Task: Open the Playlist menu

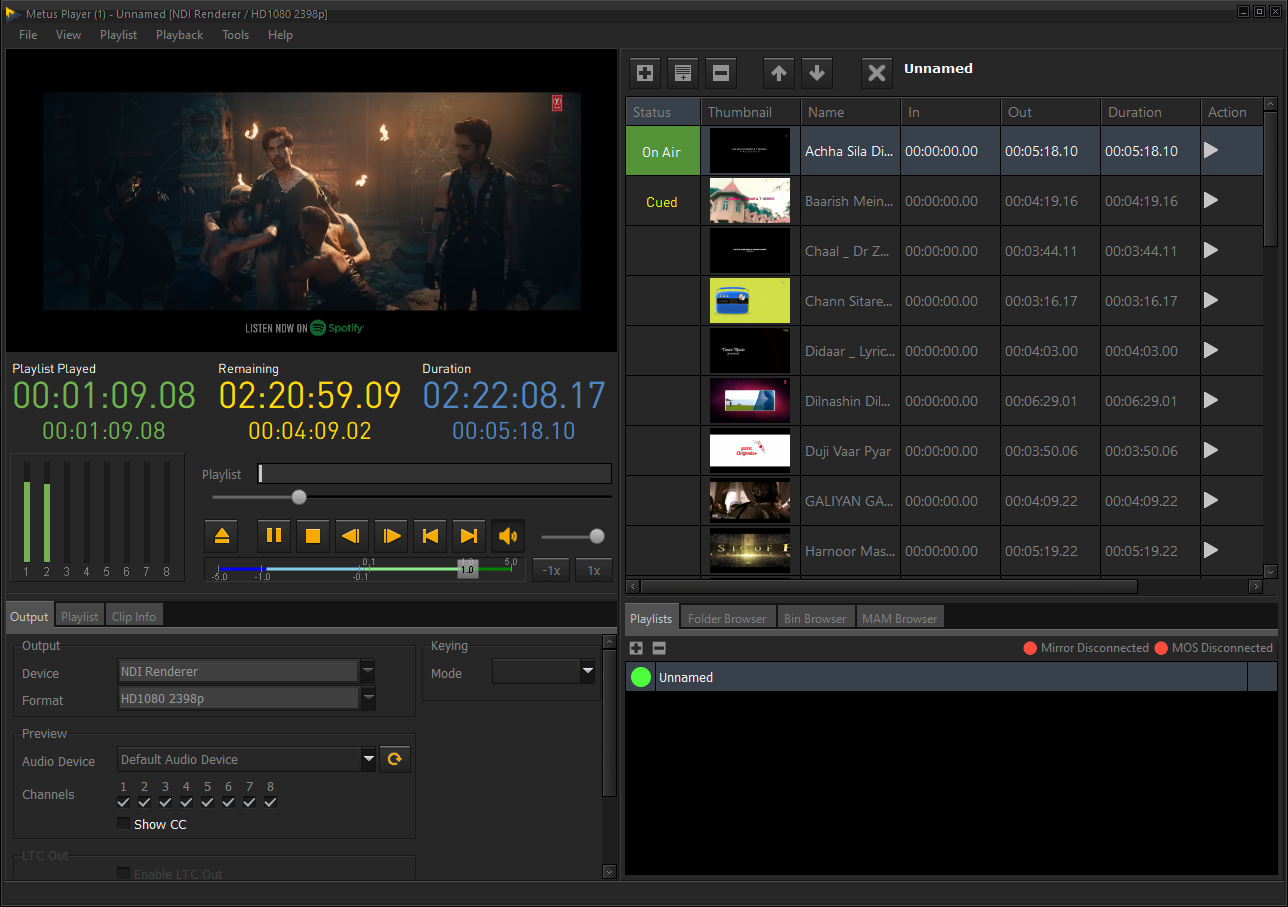Action: (118, 34)
